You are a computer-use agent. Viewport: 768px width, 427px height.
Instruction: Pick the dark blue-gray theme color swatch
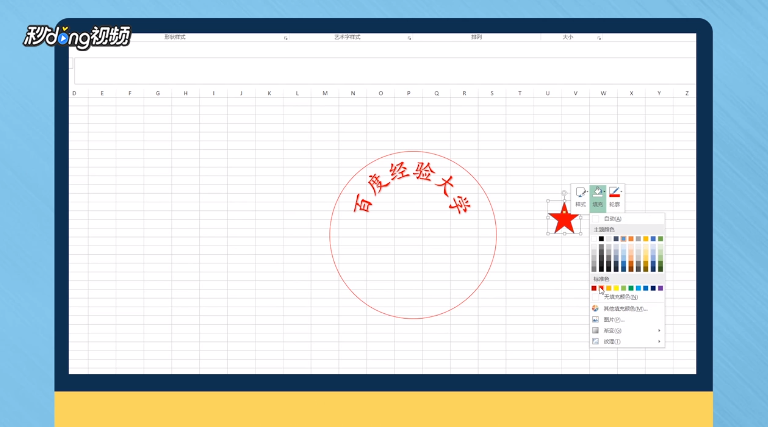[x=616, y=238]
